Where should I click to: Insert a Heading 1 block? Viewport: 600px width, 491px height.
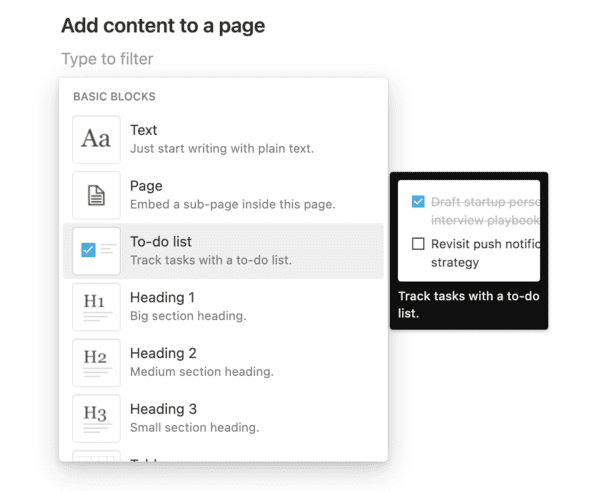tap(223, 307)
